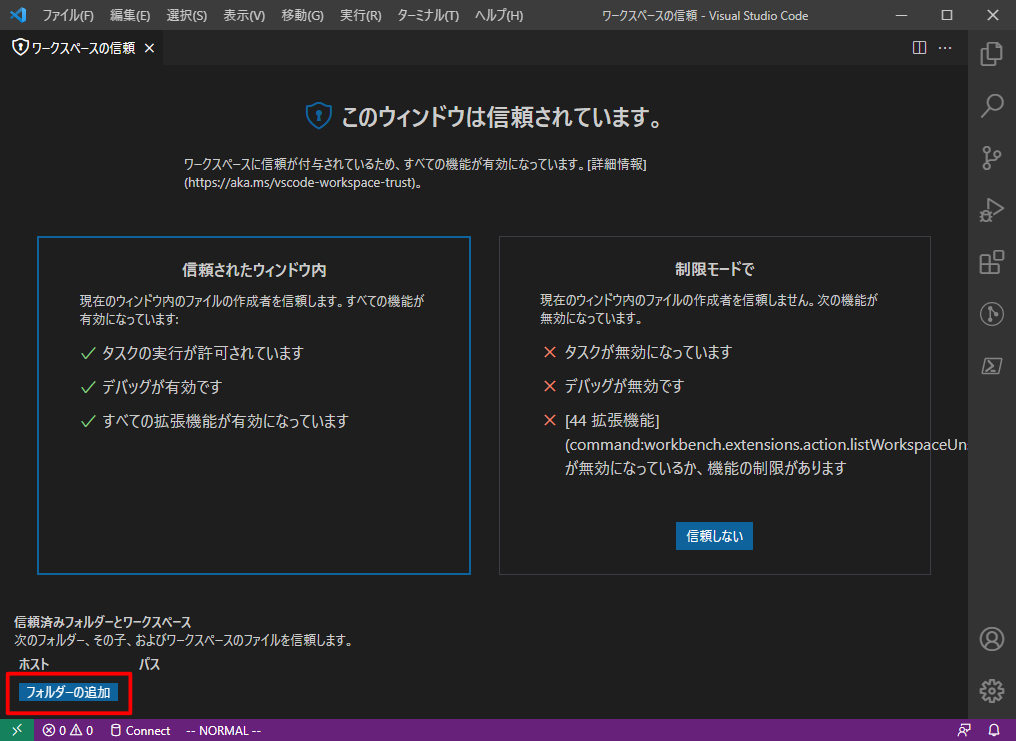Open the 実行(R) menu
This screenshot has height=741, width=1016.
[360, 15]
